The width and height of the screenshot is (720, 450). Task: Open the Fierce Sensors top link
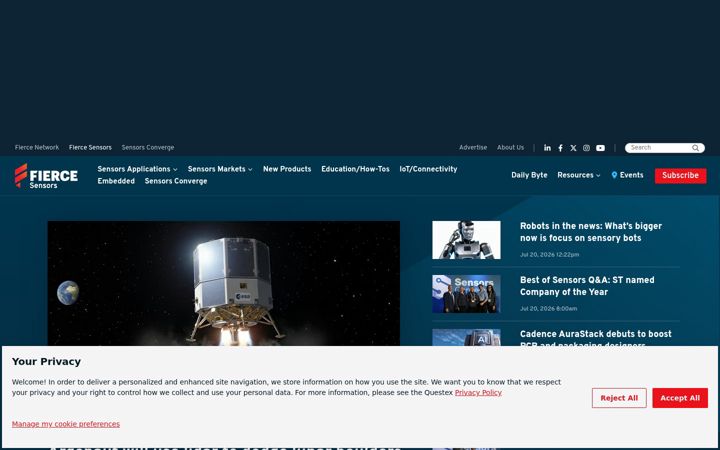click(x=90, y=147)
